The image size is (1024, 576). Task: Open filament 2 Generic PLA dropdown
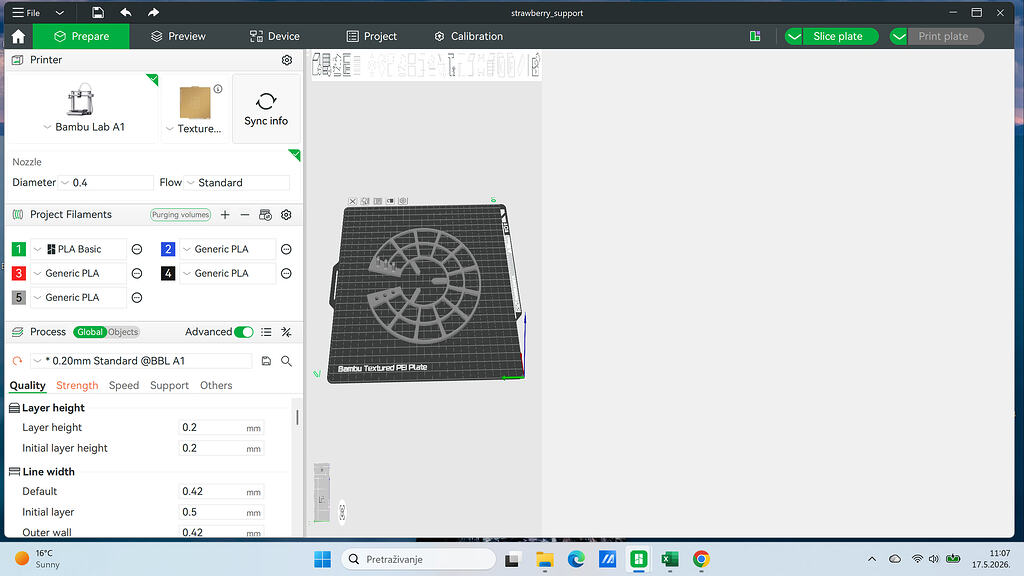click(x=227, y=249)
